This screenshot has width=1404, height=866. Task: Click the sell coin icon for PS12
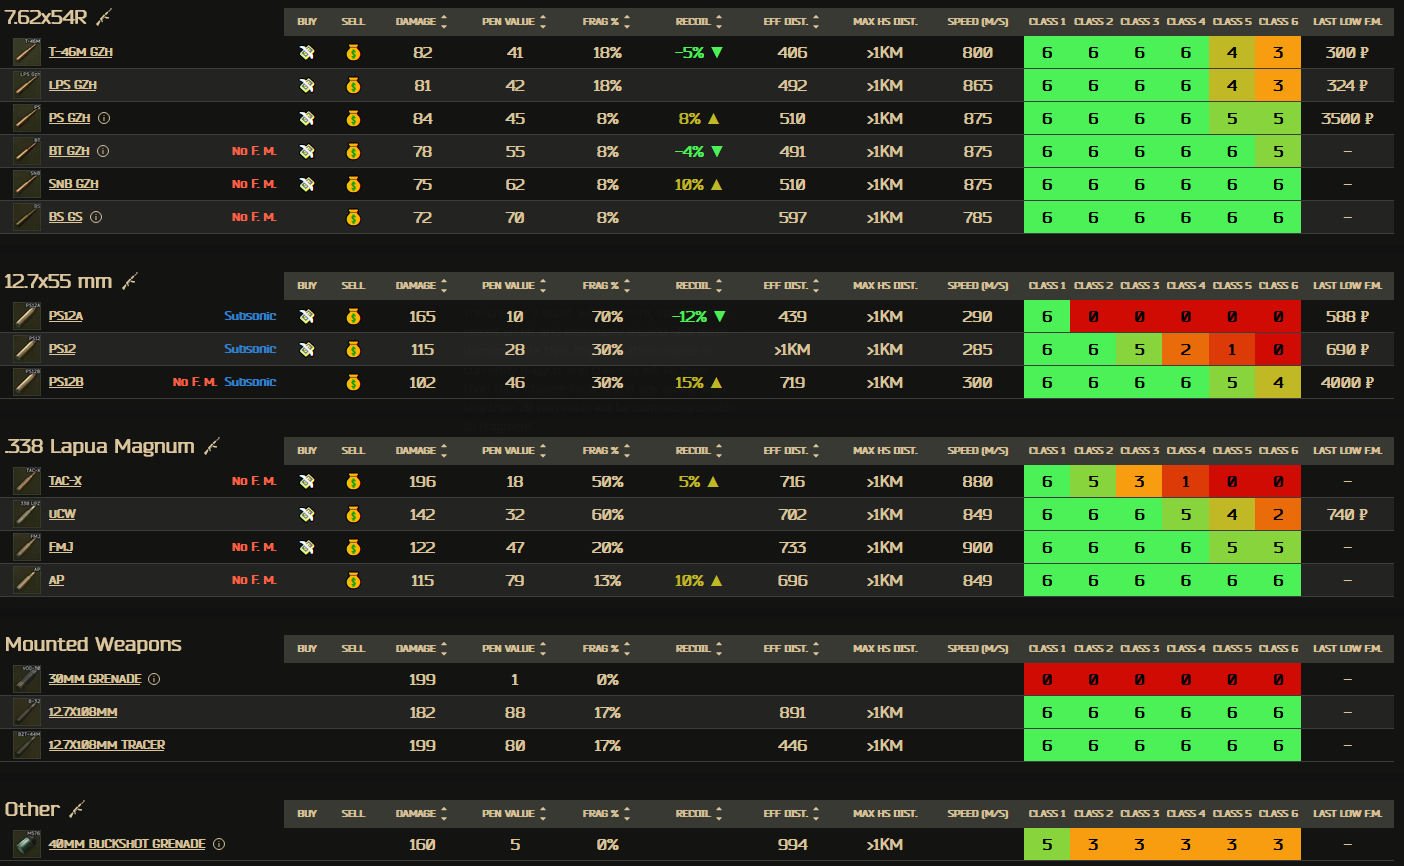coord(353,349)
